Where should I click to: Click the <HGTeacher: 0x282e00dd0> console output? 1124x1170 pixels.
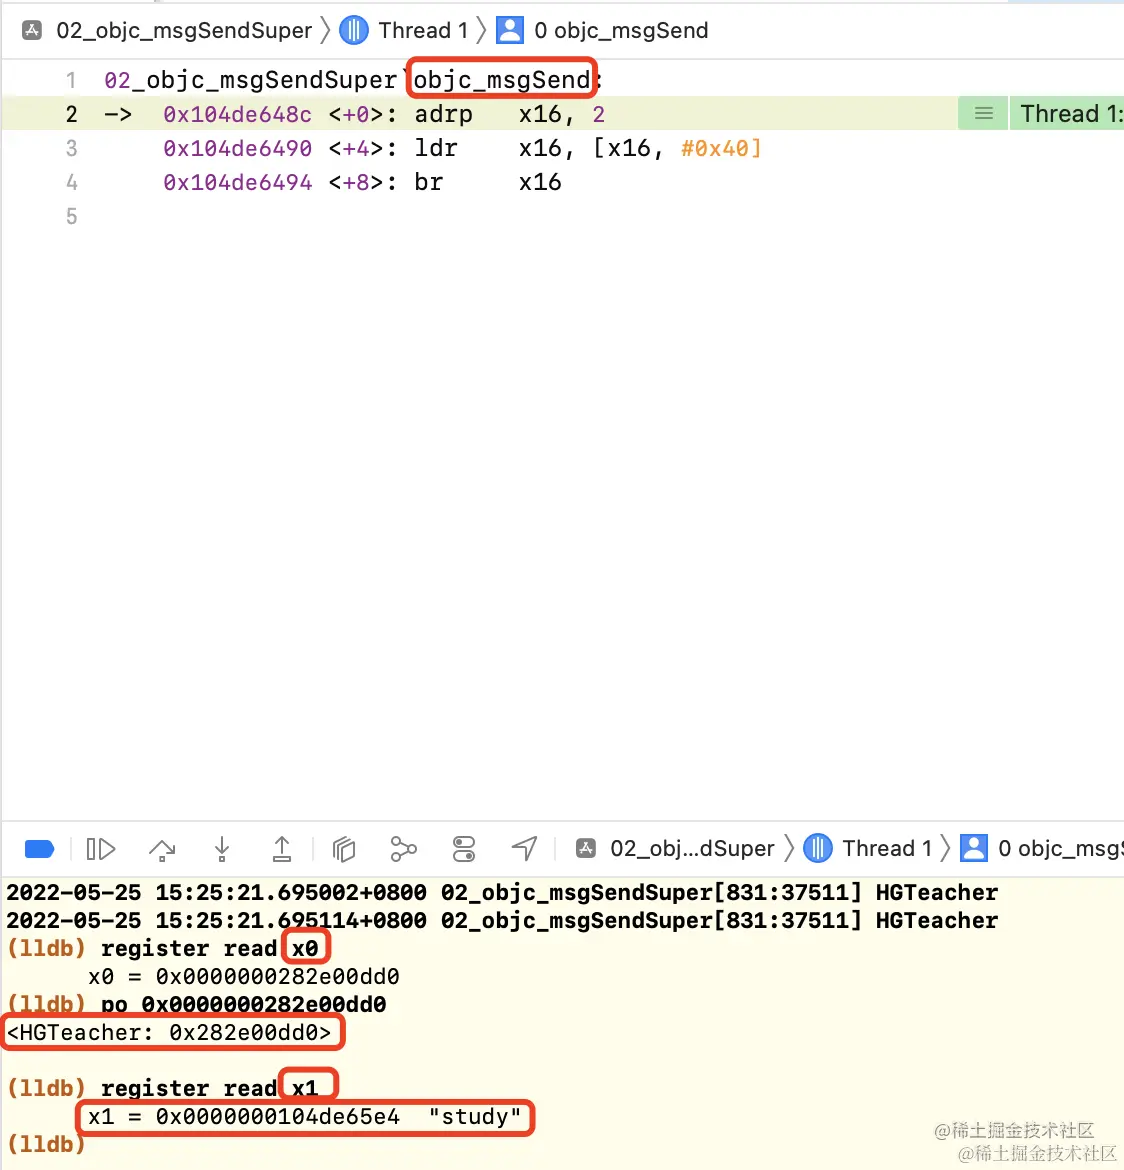tap(169, 1033)
